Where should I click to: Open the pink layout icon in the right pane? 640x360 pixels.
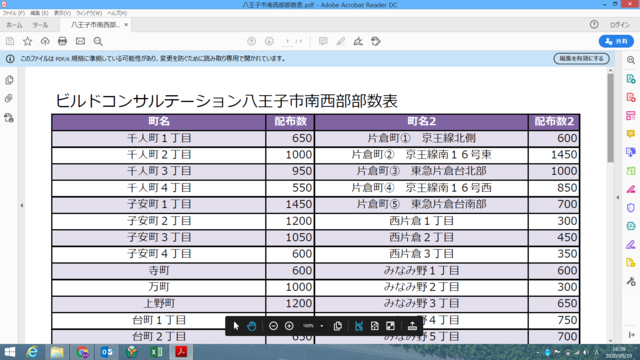(631, 116)
